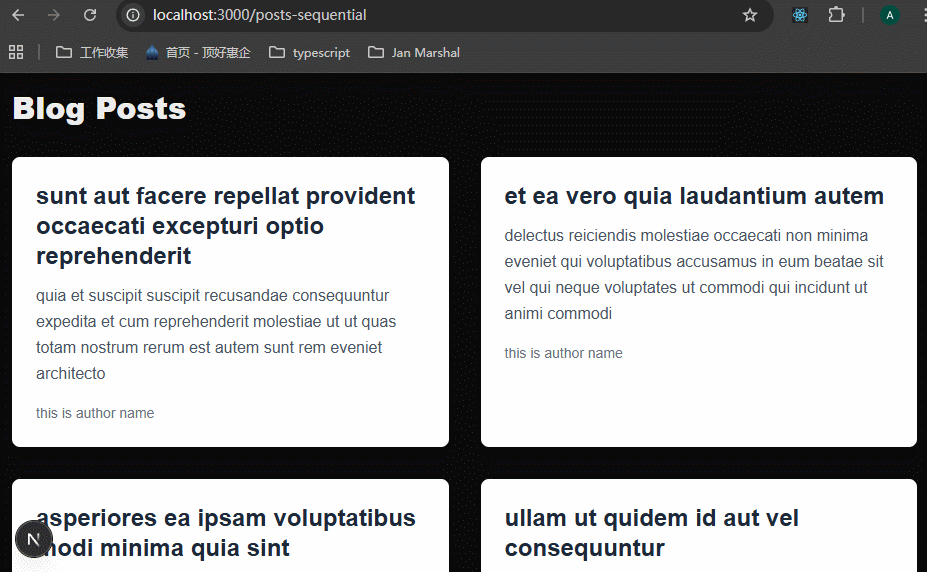Screen dimensions: 927x572
Task: Open the apps grid in bookmarks bar
Action: [16, 52]
